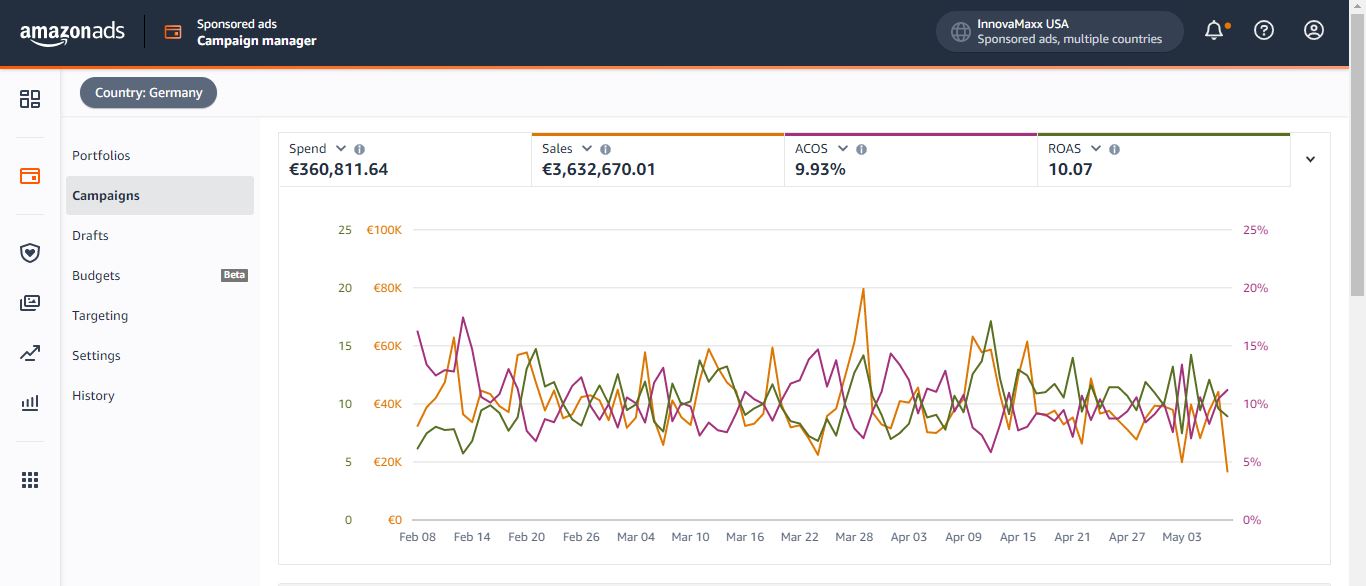Click the Country: Germany filter button

148,93
